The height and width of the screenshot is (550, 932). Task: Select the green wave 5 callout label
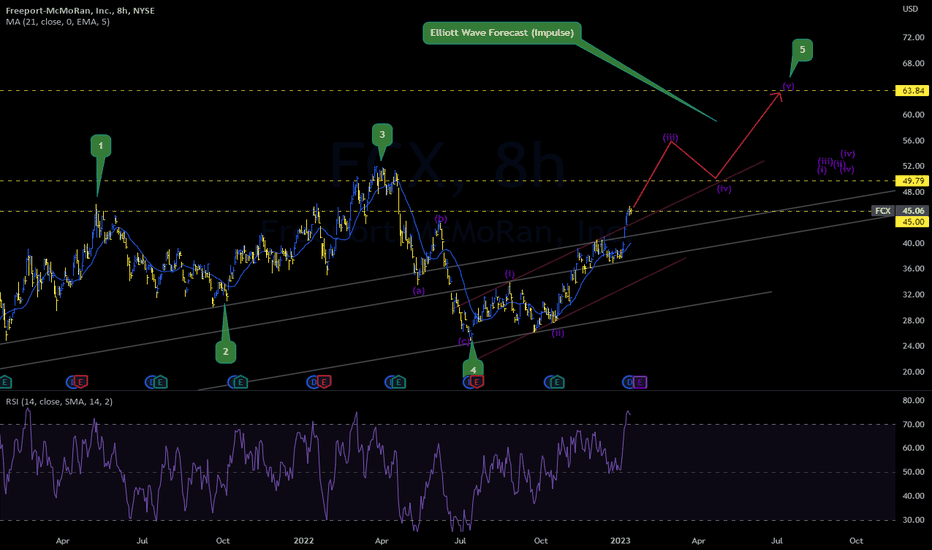802,50
